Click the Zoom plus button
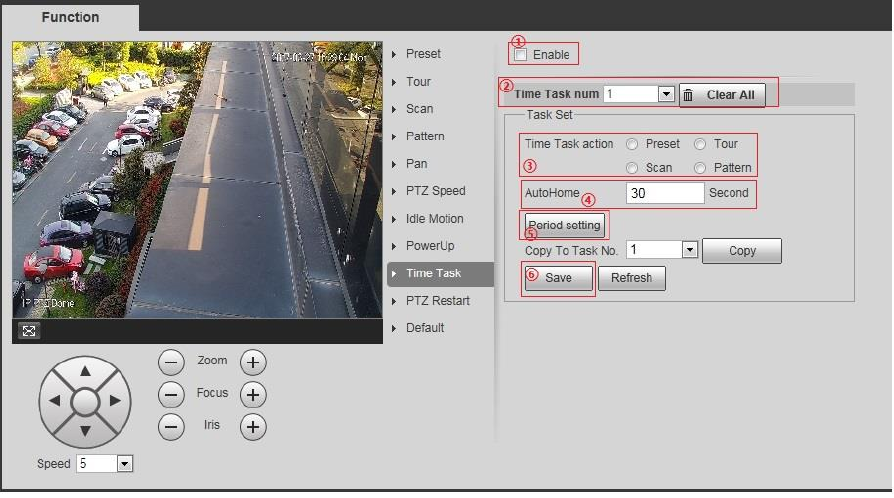The image size is (894, 498). point(253,362)
